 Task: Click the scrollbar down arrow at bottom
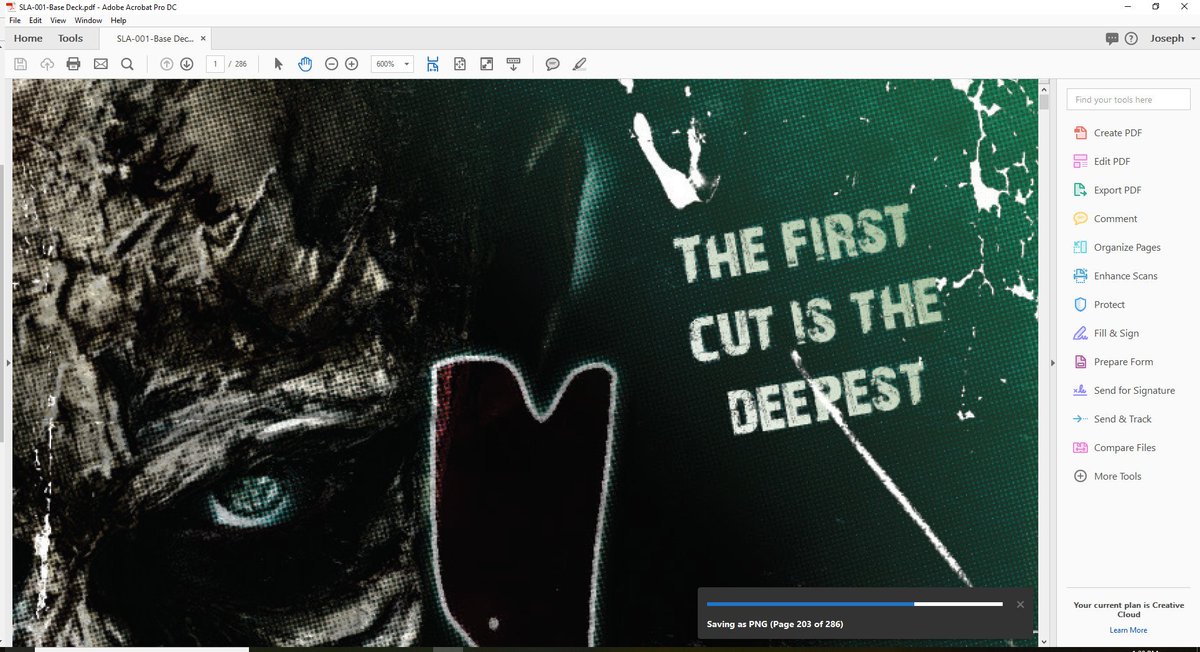point(1044,641)
